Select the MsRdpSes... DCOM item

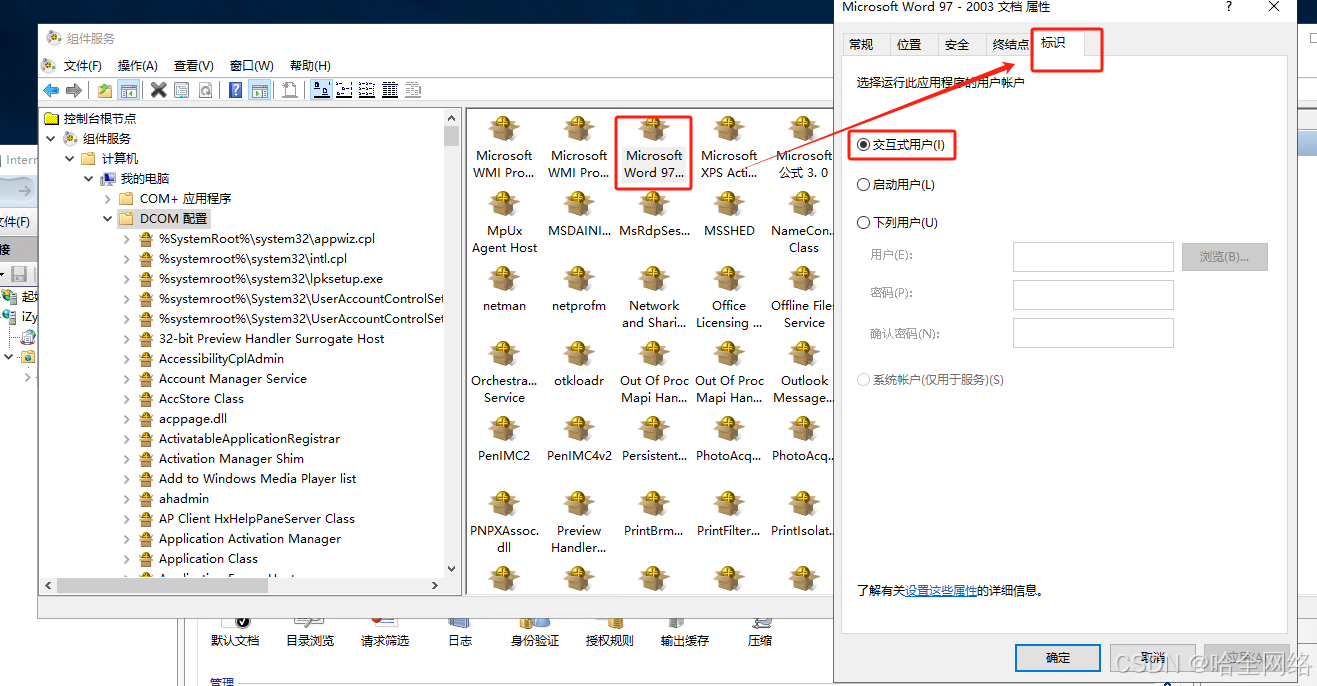pyautogui.click(x=654, y=215)
